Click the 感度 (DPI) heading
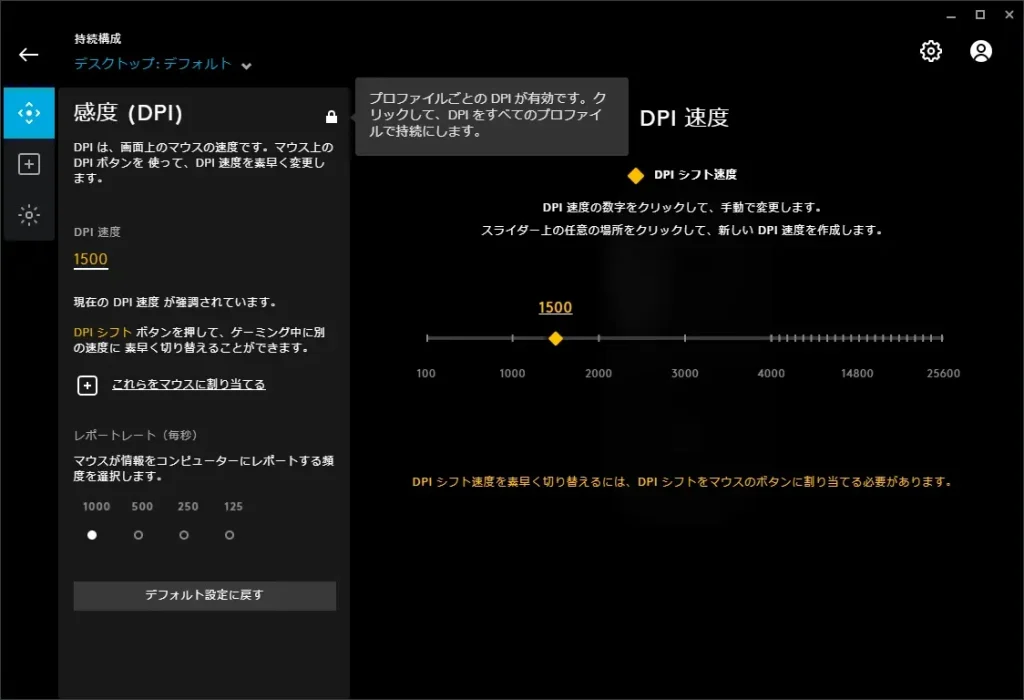The height and width of the screenshot is (700, 1024). pyautogui.click(x=127, y=113)
